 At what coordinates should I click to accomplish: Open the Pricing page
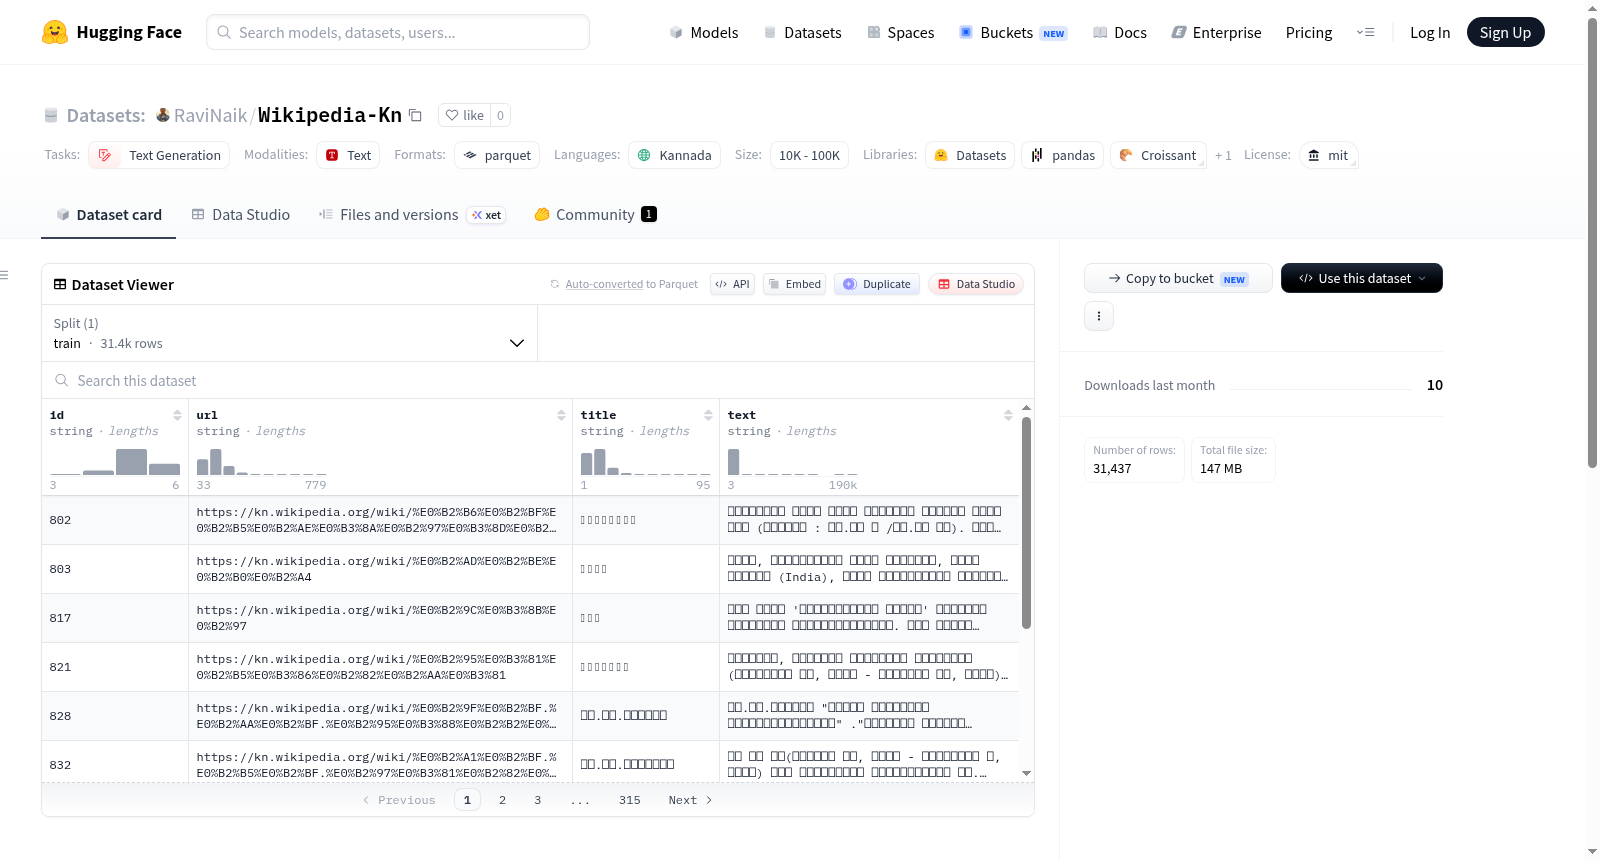point(1308,32)
